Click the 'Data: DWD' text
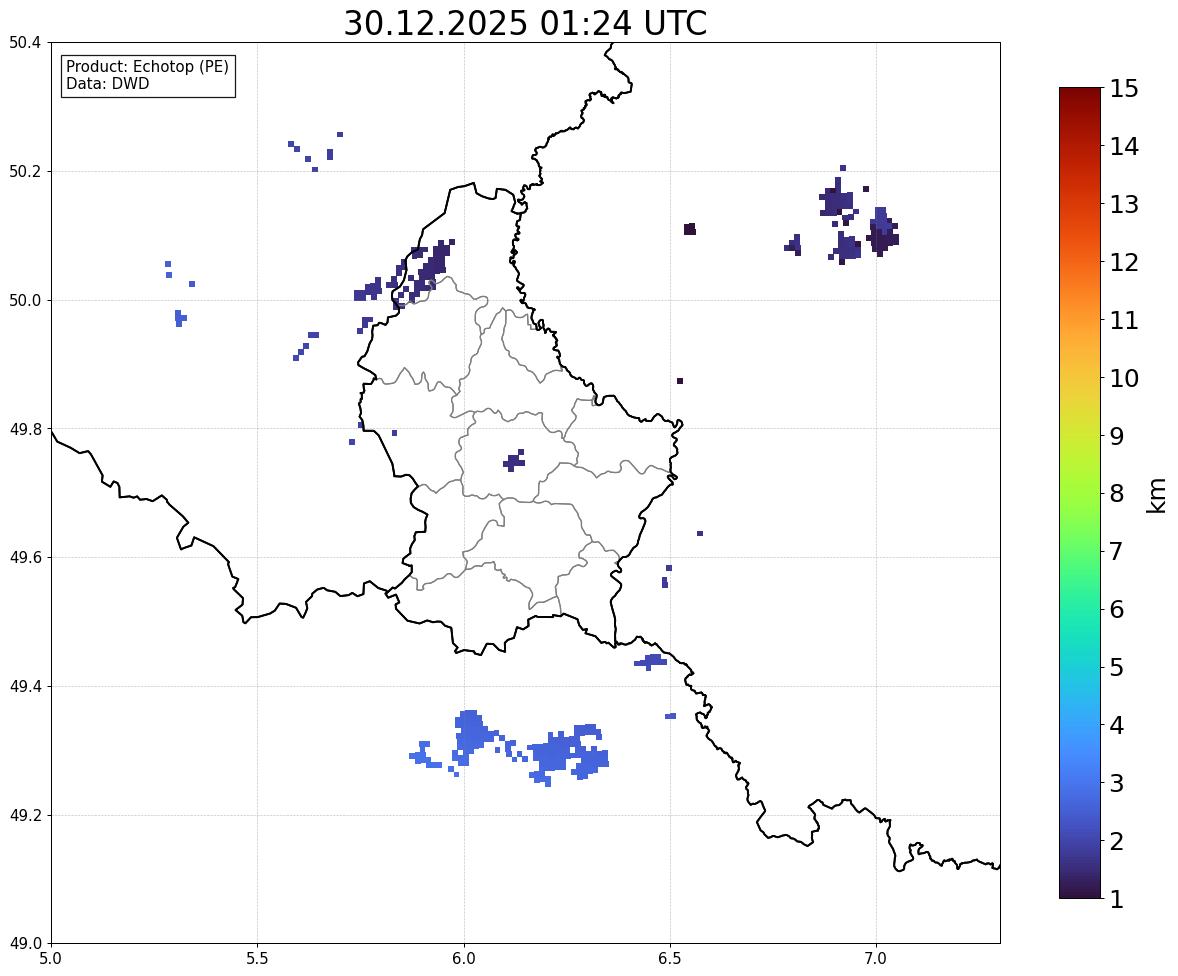Image resolution: width=1178 pixels, height=976 pixels. tap(107, 83)
